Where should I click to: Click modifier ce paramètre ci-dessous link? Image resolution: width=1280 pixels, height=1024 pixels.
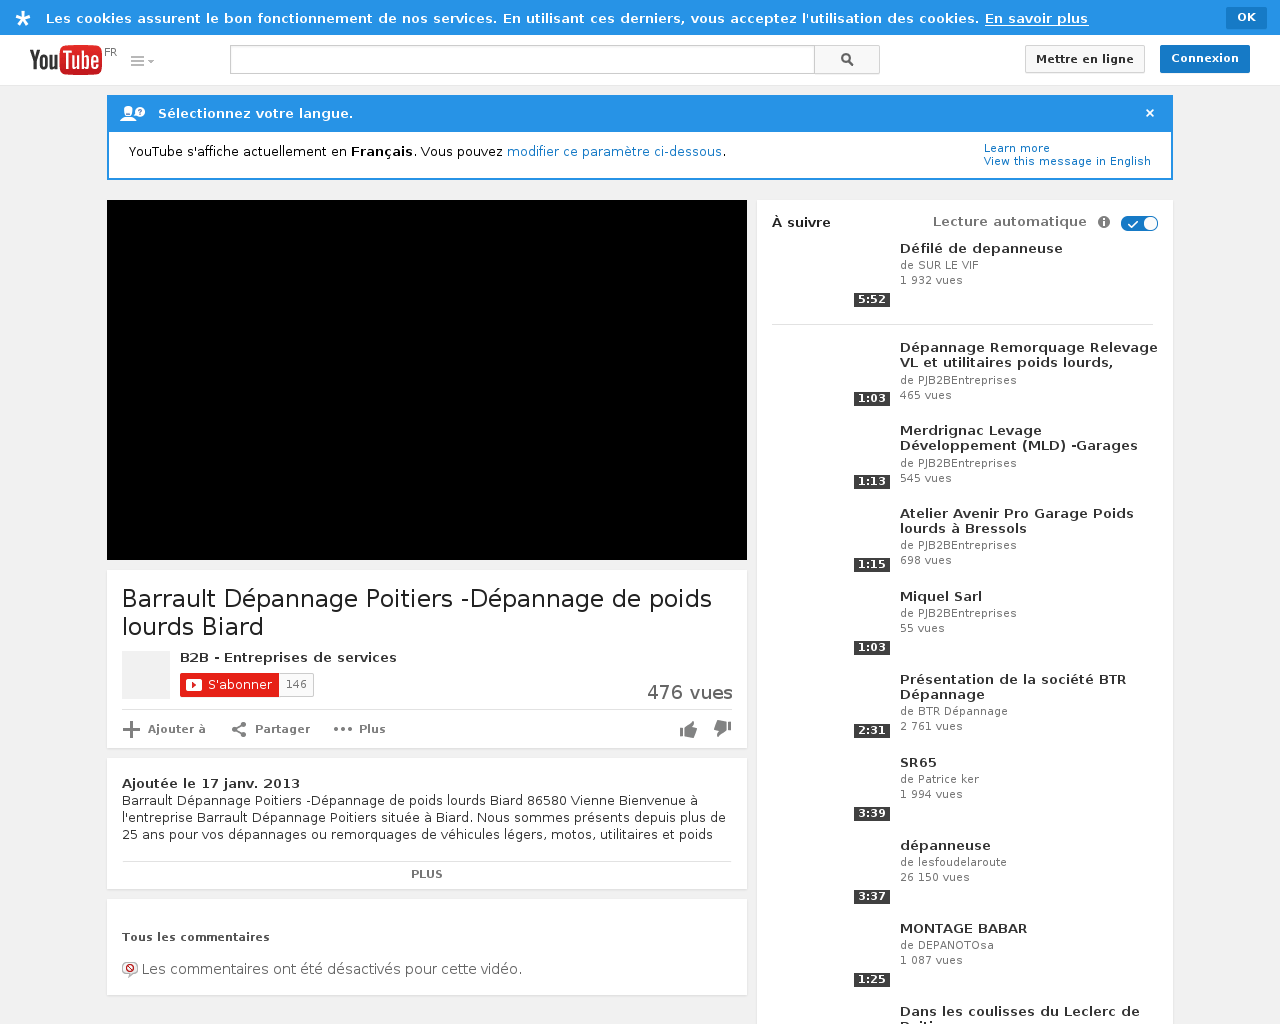click(614, 152)
